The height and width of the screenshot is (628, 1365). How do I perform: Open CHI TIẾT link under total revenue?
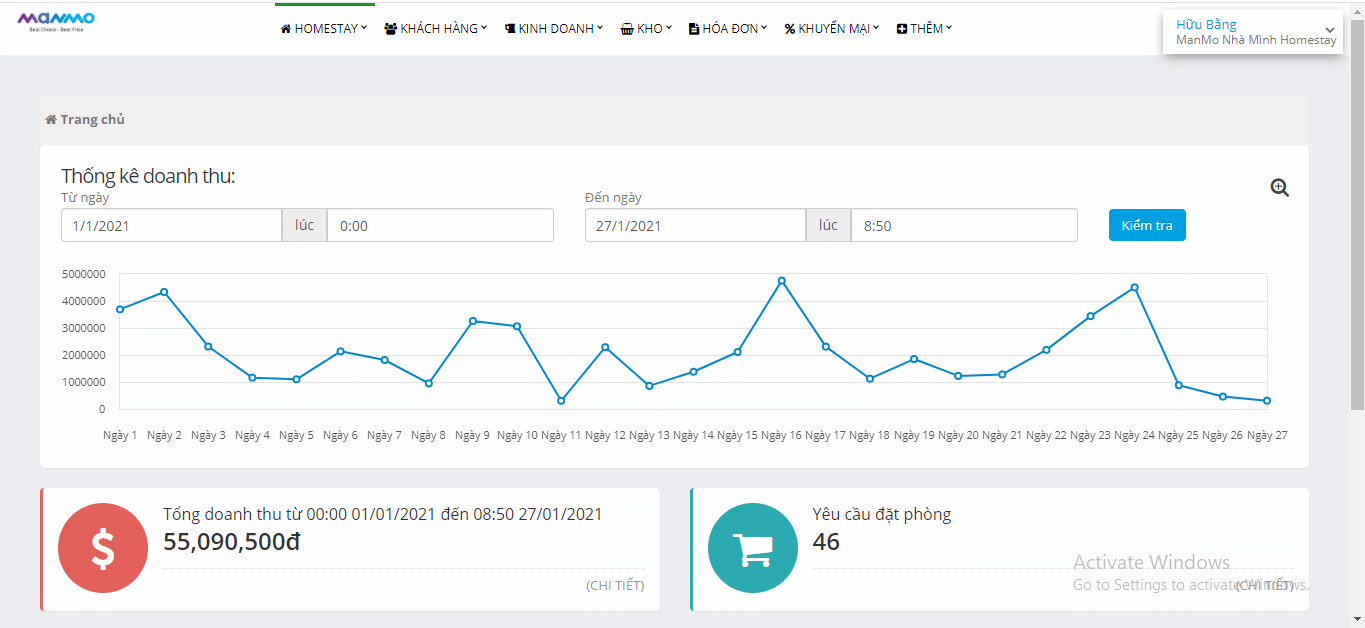(x=615, y=586)
